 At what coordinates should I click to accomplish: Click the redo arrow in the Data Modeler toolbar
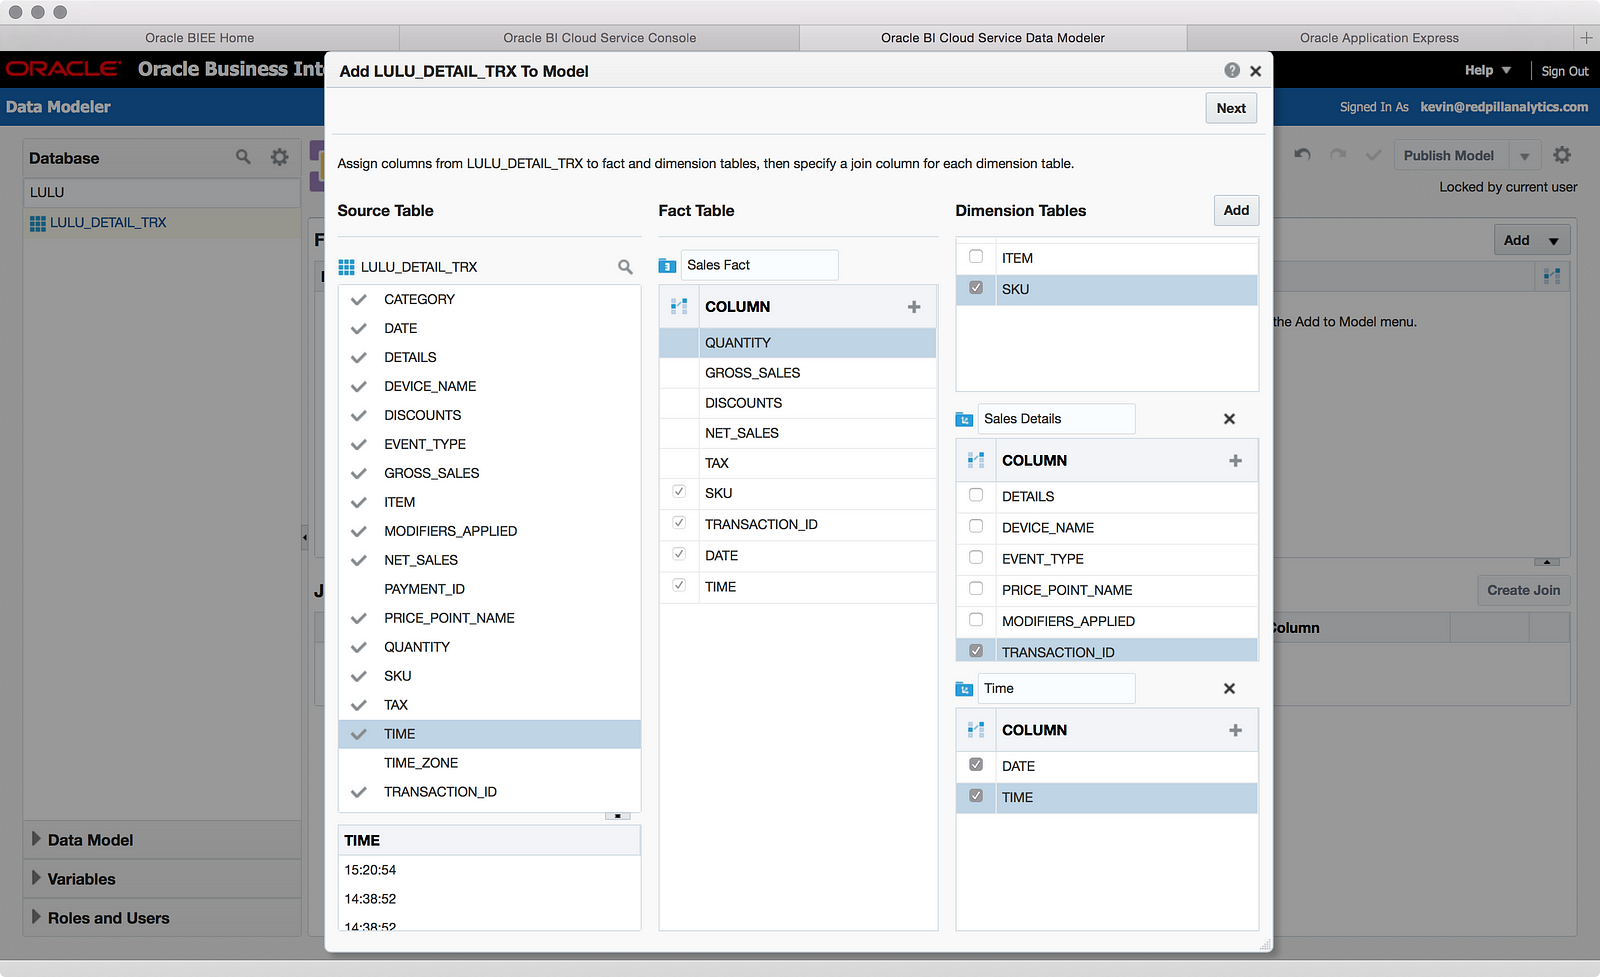pyautogui.click(x=1338, y=155)
